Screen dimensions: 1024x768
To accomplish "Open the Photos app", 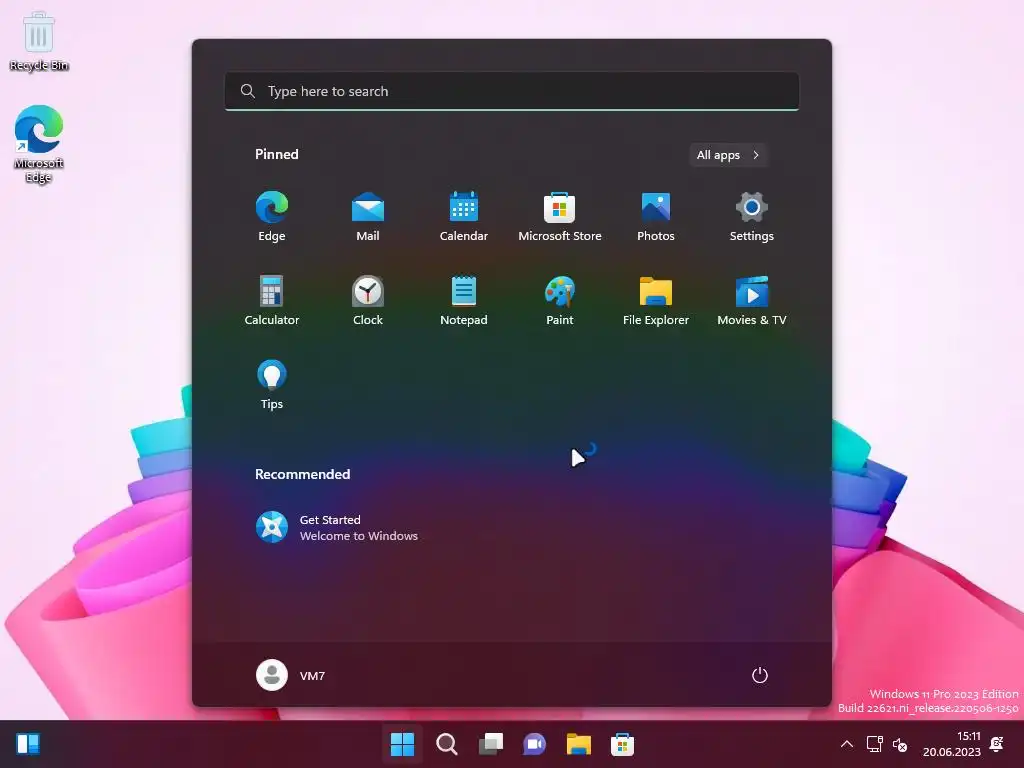I will click(x=656, y=217).
